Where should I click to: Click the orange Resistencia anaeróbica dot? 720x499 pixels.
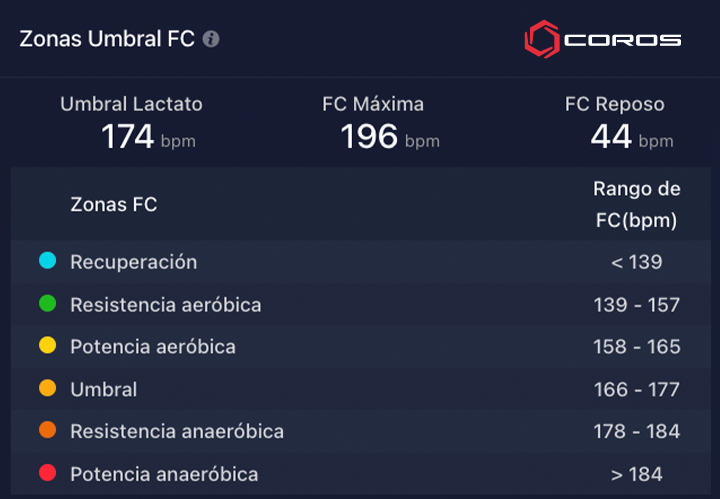(47, 430)
